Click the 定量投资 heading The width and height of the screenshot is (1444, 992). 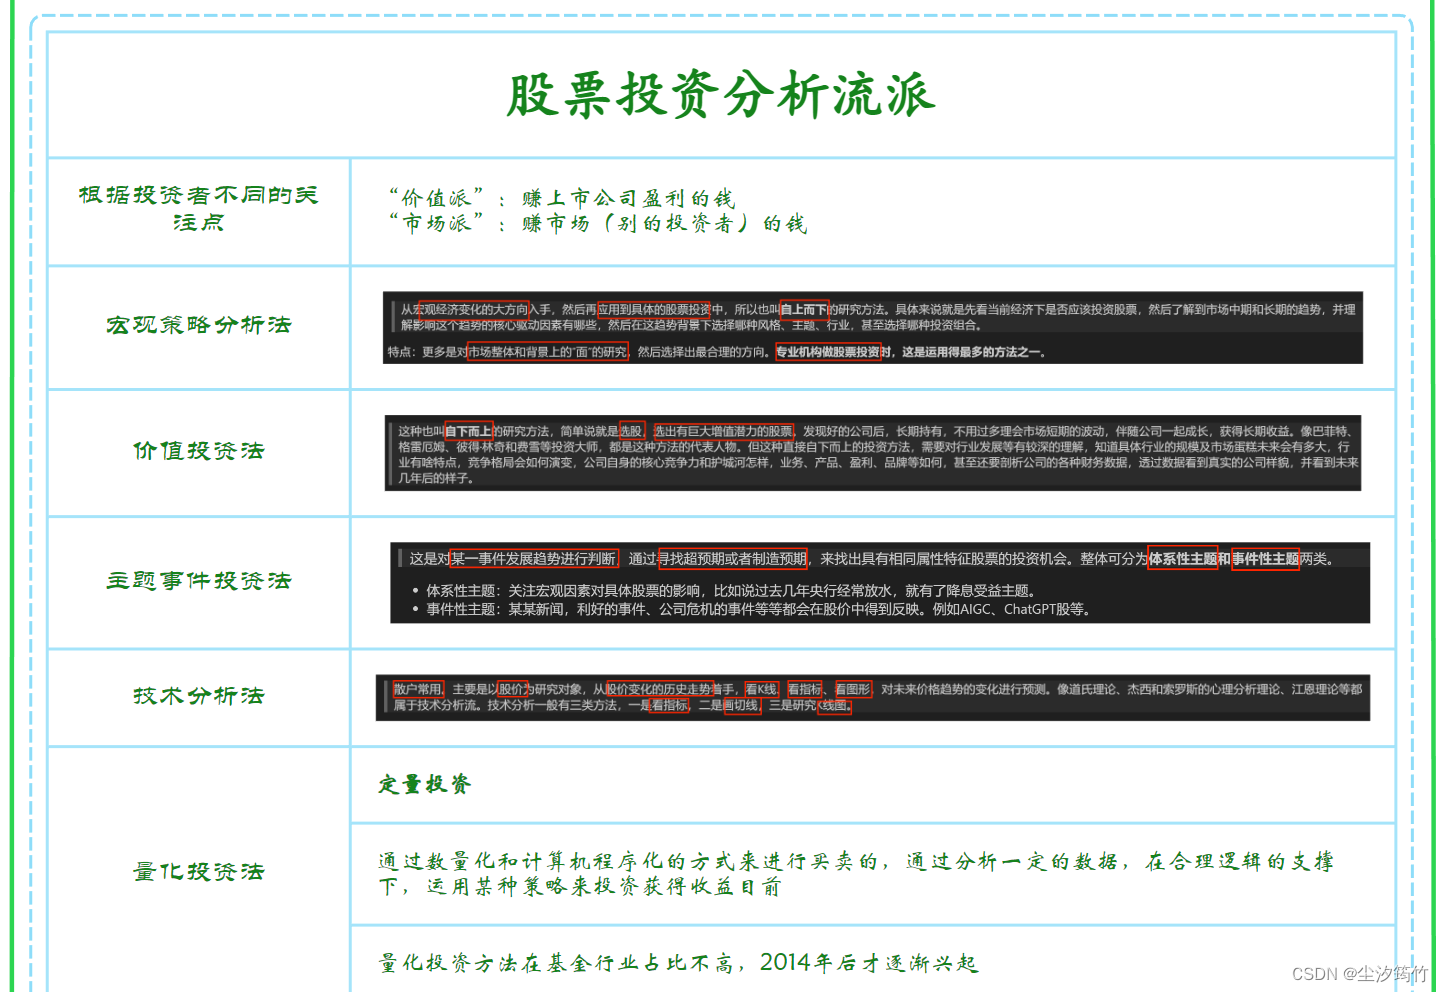[424, 784]
